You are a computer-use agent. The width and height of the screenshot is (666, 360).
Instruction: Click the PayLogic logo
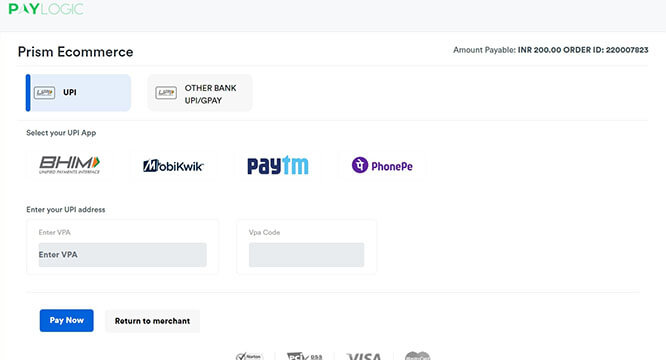click(46, 8)
